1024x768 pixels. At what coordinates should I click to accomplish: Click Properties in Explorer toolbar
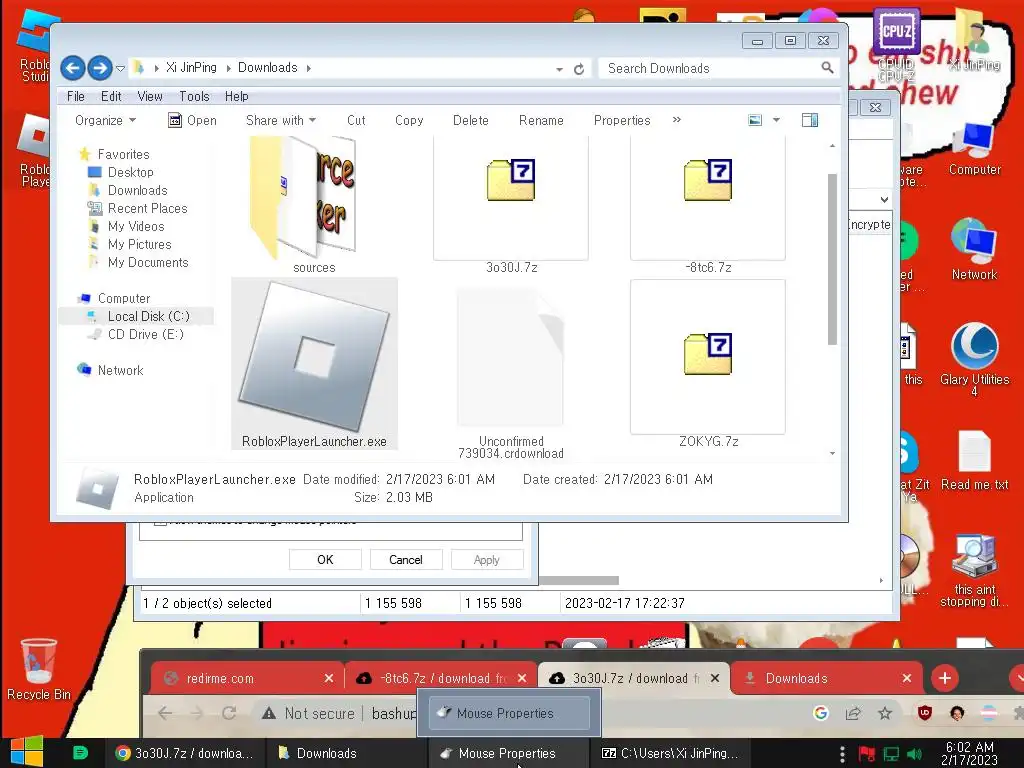coord(622,120)
